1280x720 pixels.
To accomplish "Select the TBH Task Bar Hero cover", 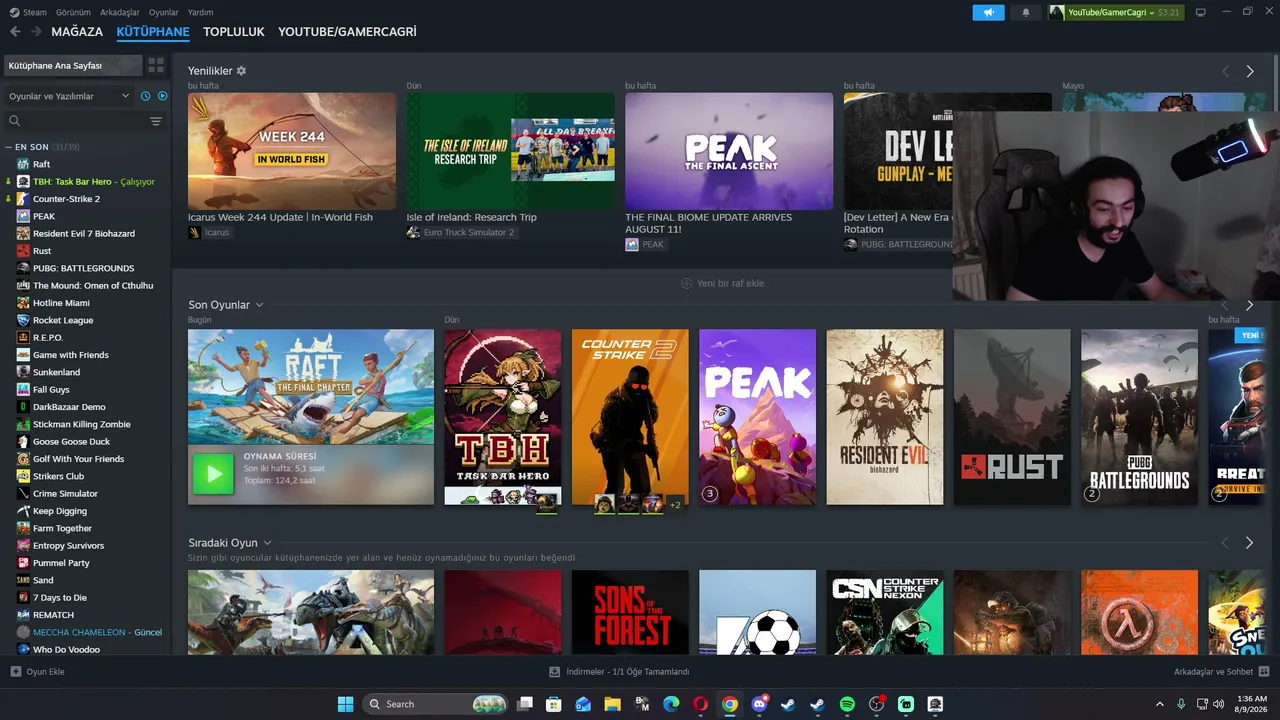I will [x=503, y=417].
